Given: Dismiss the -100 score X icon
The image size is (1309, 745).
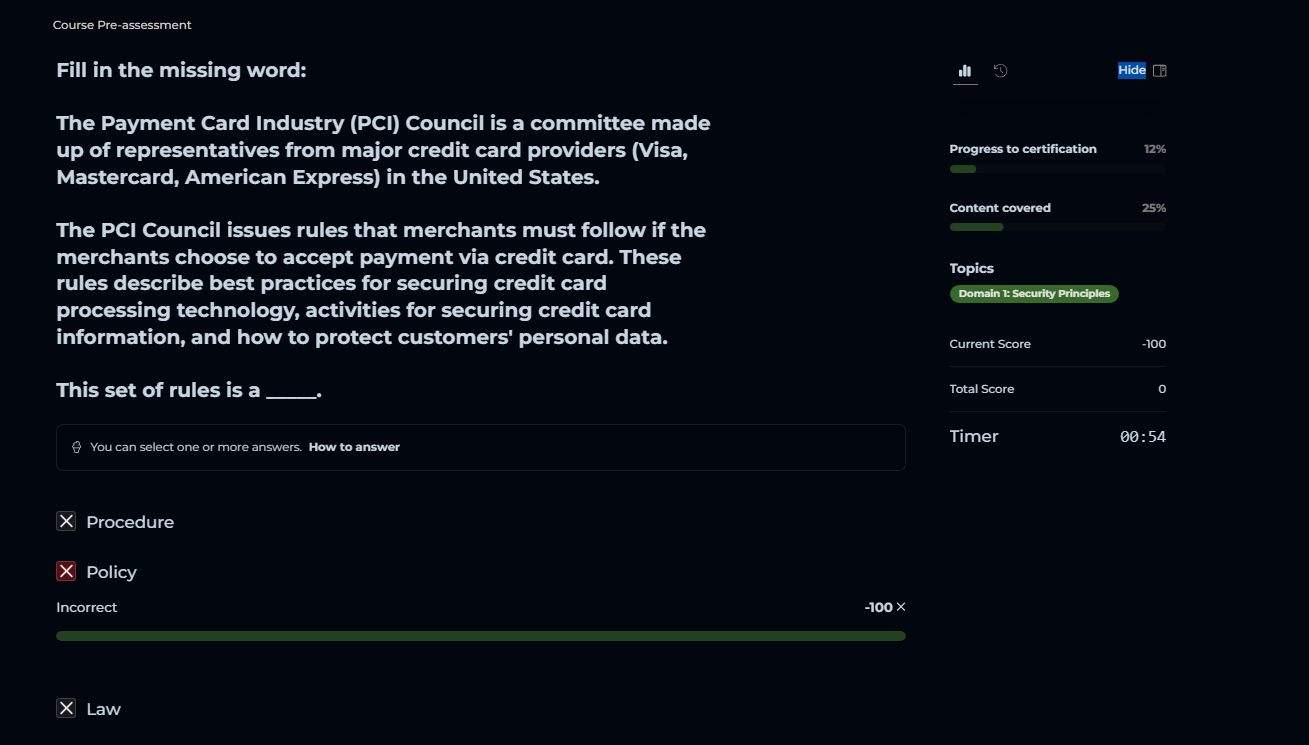Looking at the screenshot, I should point(901,607).
